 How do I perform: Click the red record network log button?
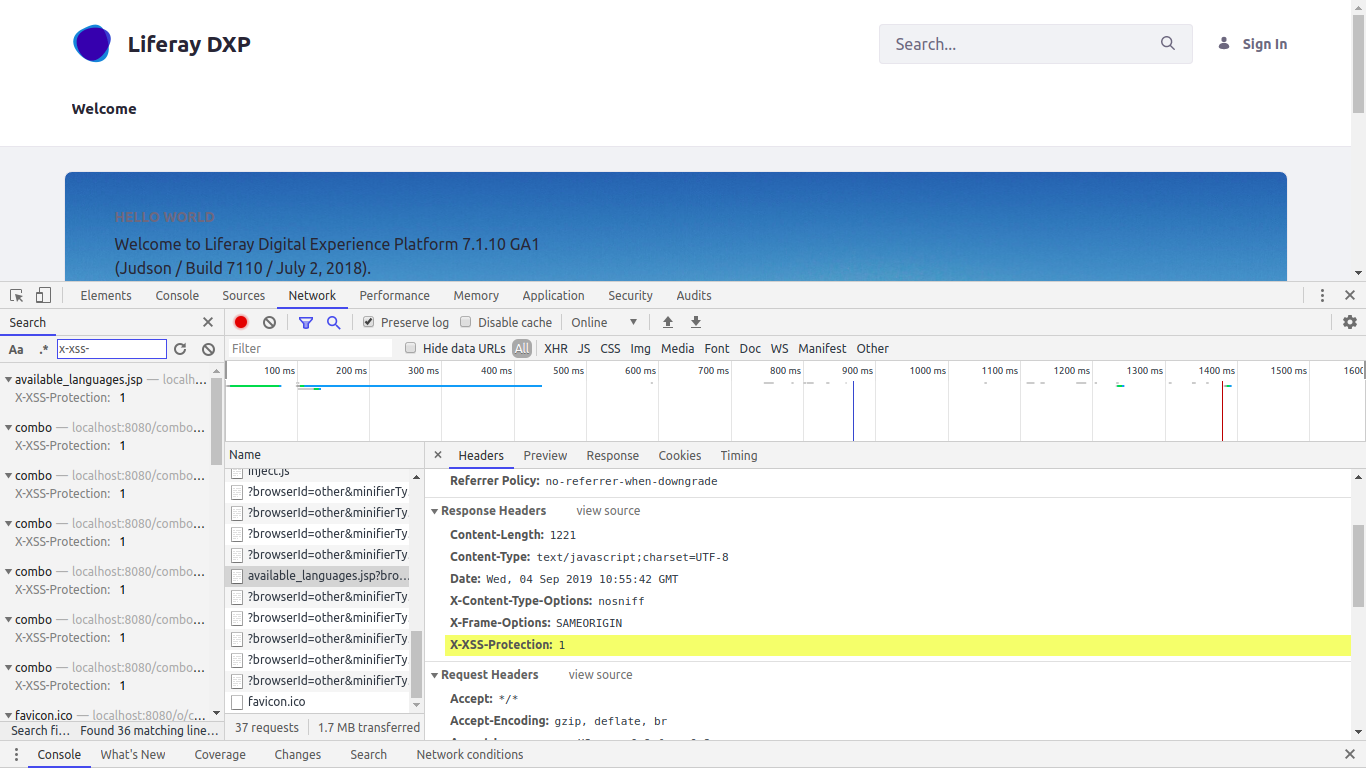point(241,322)
